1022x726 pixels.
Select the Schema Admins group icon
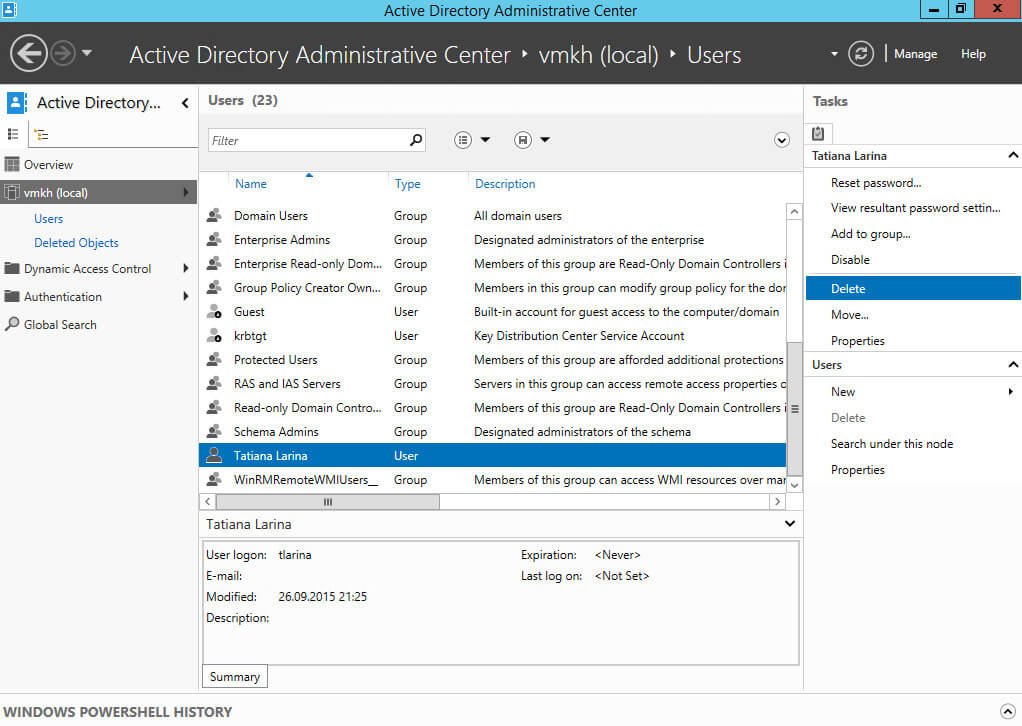pyautogui.click(x=214, y=431)
